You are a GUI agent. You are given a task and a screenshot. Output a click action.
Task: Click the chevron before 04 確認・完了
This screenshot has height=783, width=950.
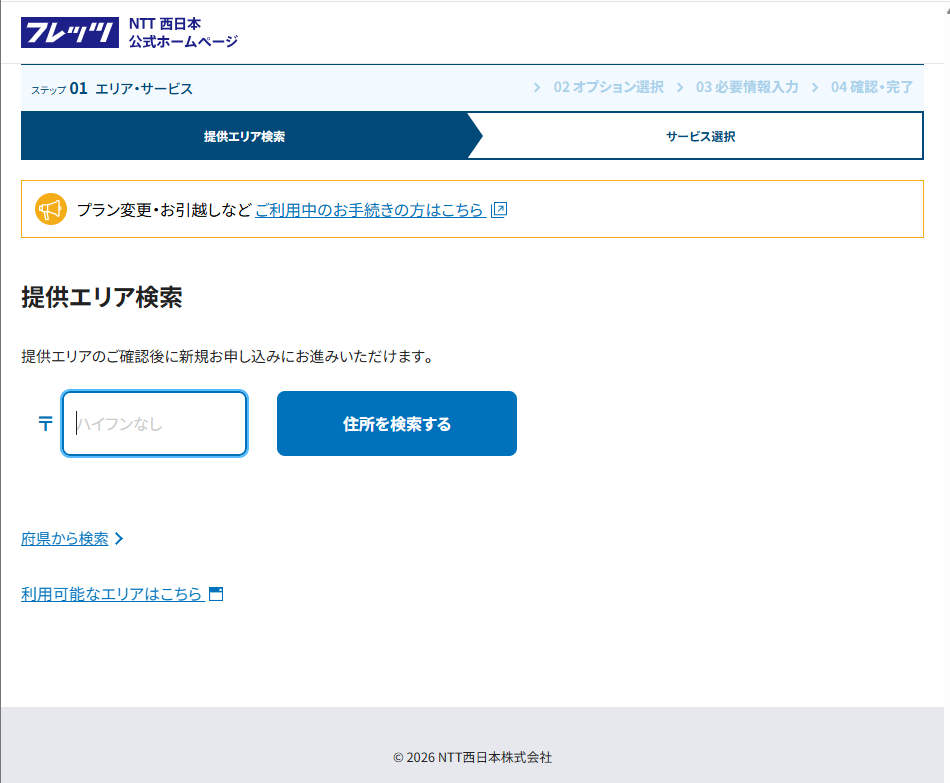pyautogui.click(x=815, y=88)
